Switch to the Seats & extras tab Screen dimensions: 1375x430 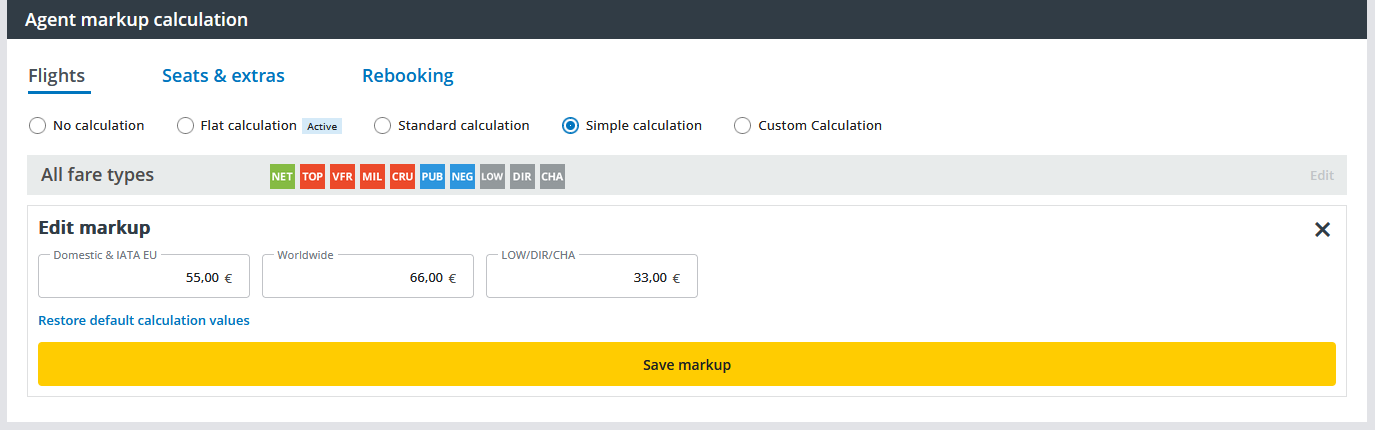coord(223,76)
